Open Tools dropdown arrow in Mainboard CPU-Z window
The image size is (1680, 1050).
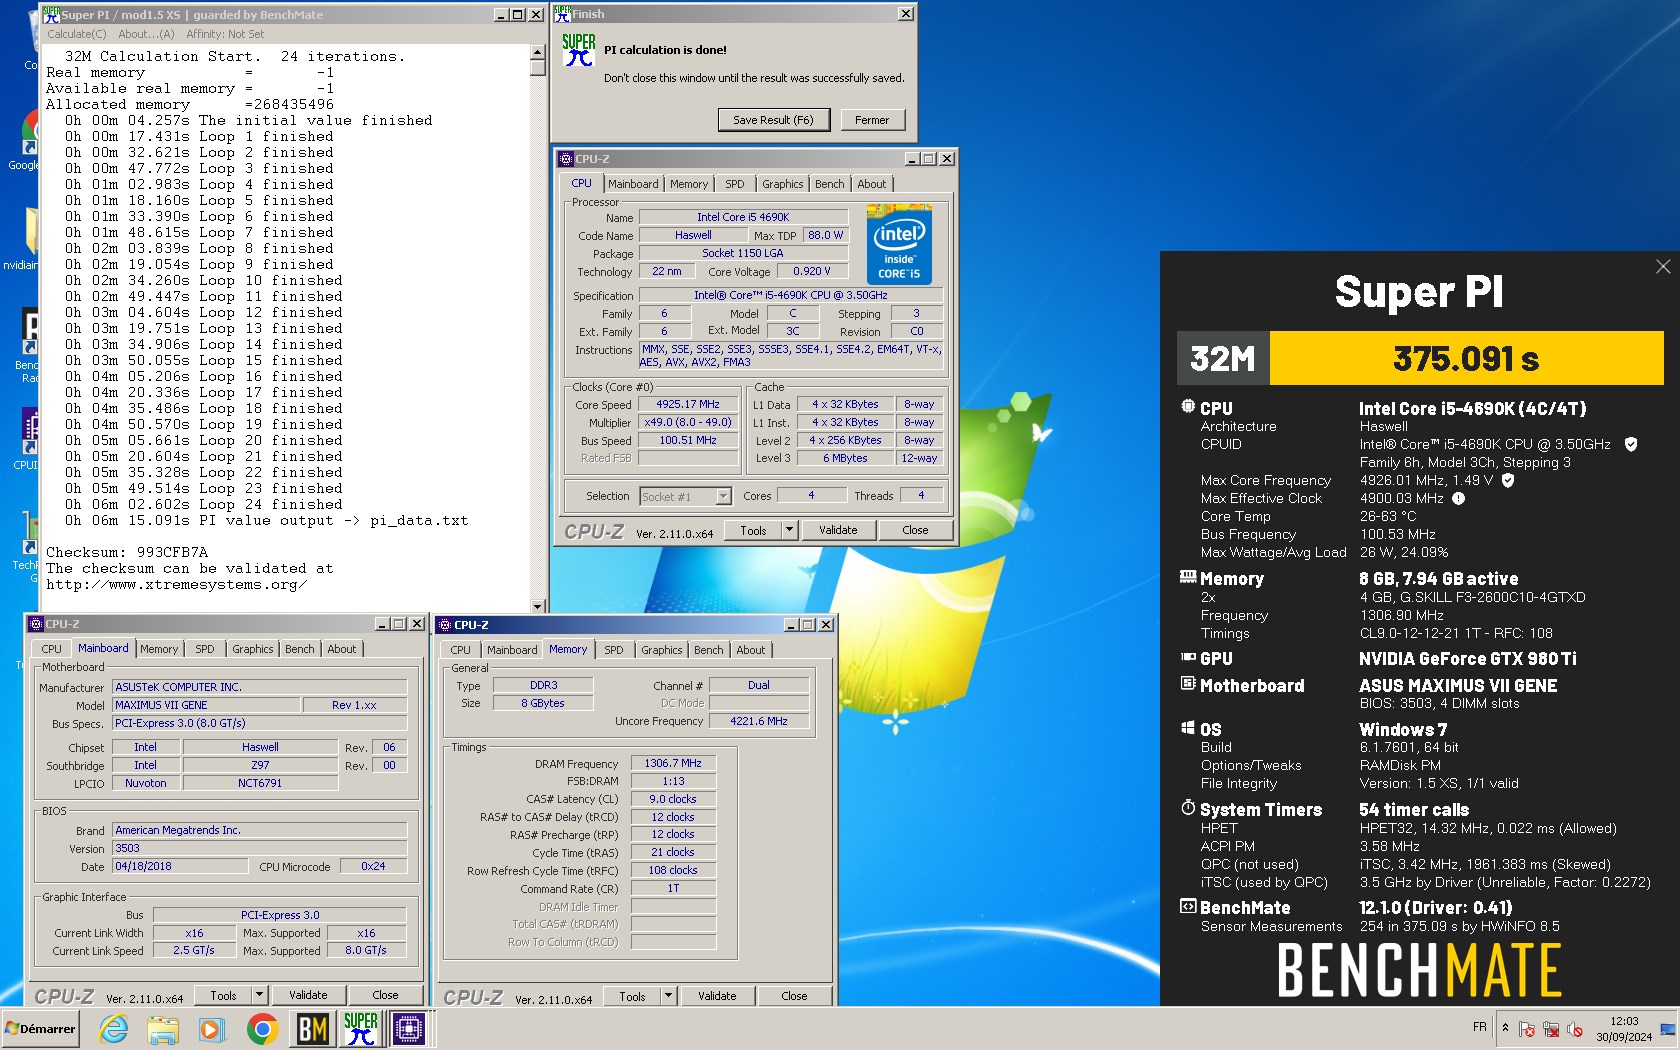click(x=259, y=995)
